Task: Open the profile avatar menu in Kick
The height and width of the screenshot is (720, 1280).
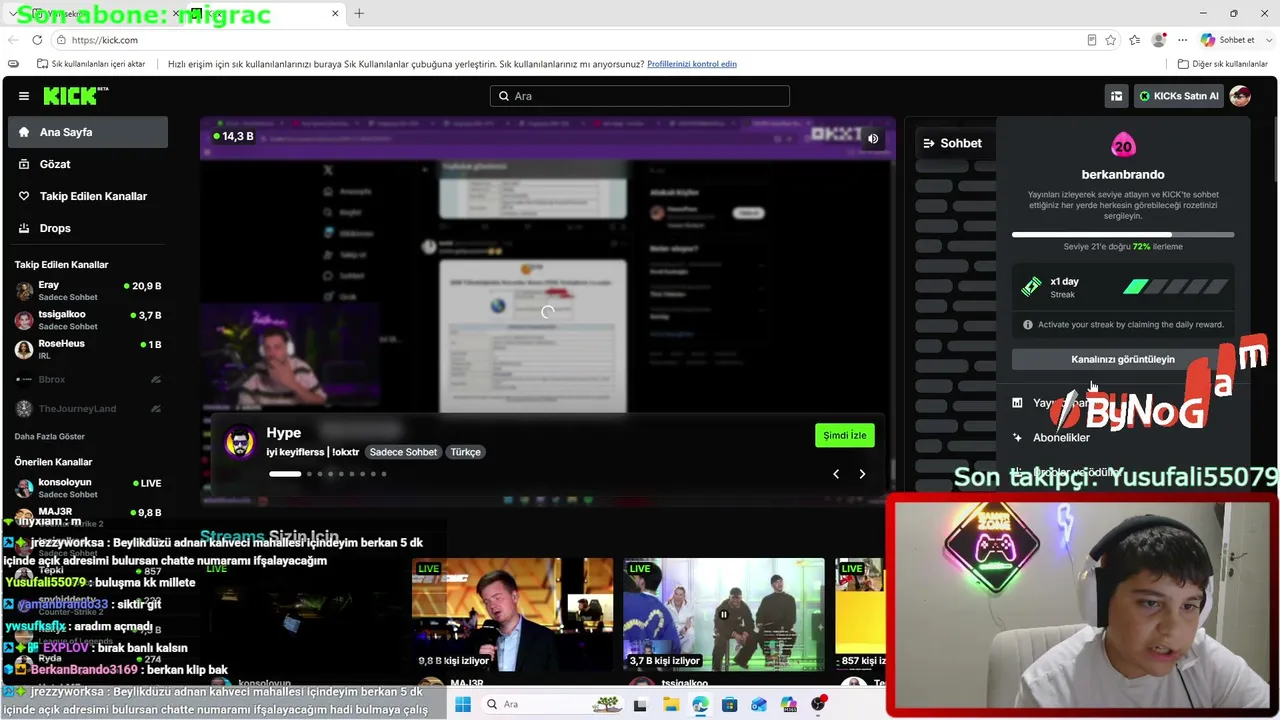Action: coord(1240,96)
